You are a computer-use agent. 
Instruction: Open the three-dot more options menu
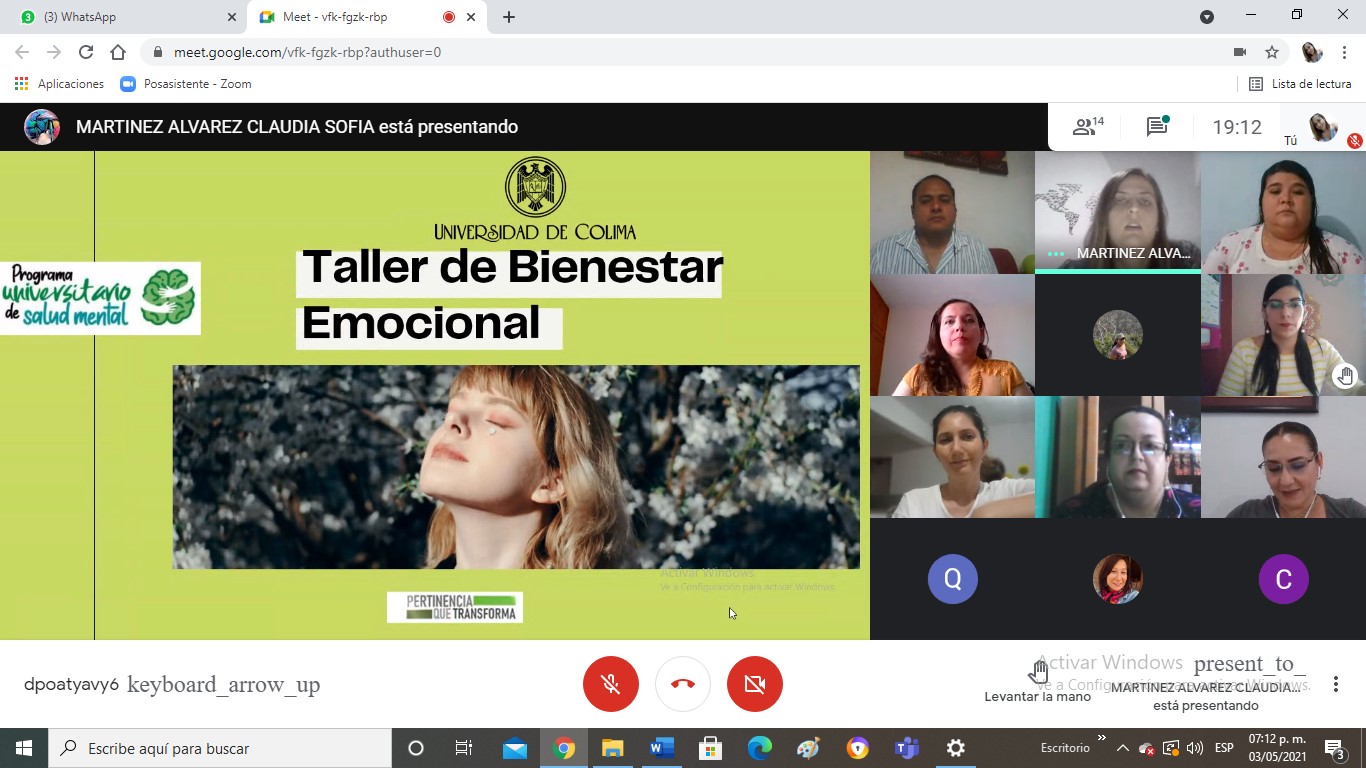click(x=1336, y=684)
